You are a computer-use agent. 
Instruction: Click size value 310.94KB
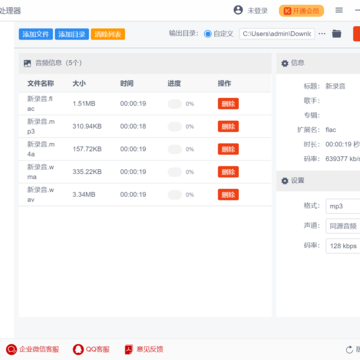coord(87,126)
